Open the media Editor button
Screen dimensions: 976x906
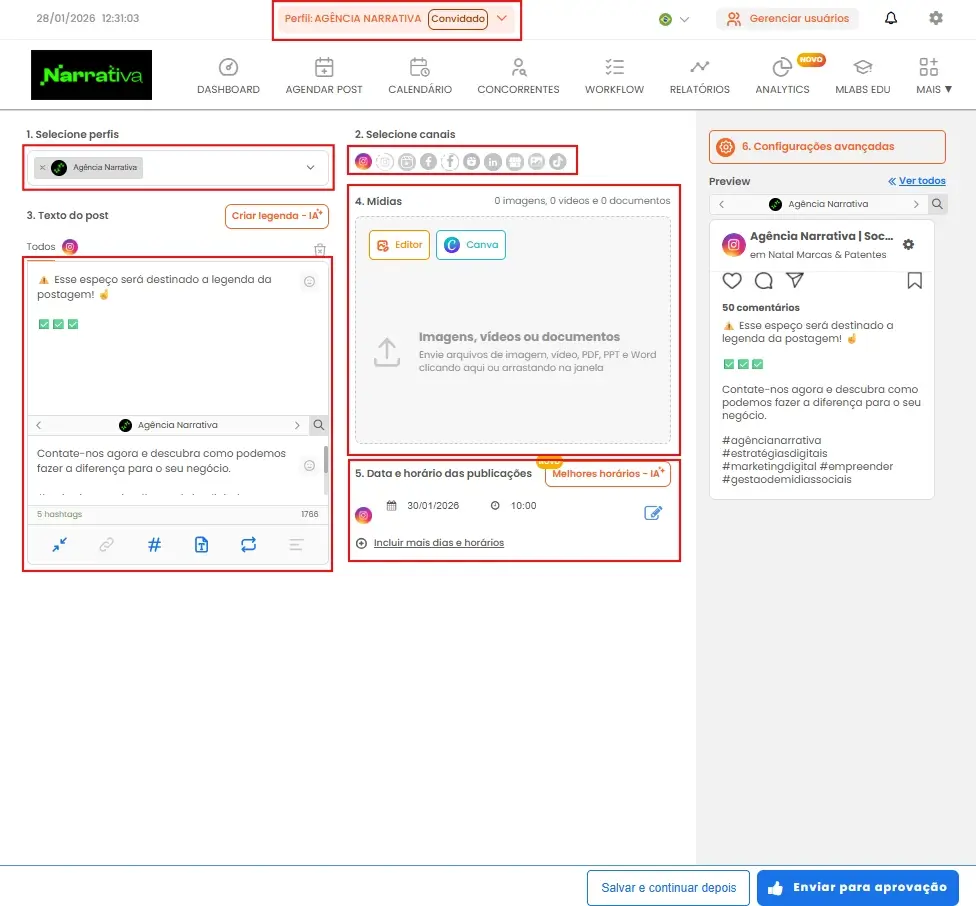(400, 245)
